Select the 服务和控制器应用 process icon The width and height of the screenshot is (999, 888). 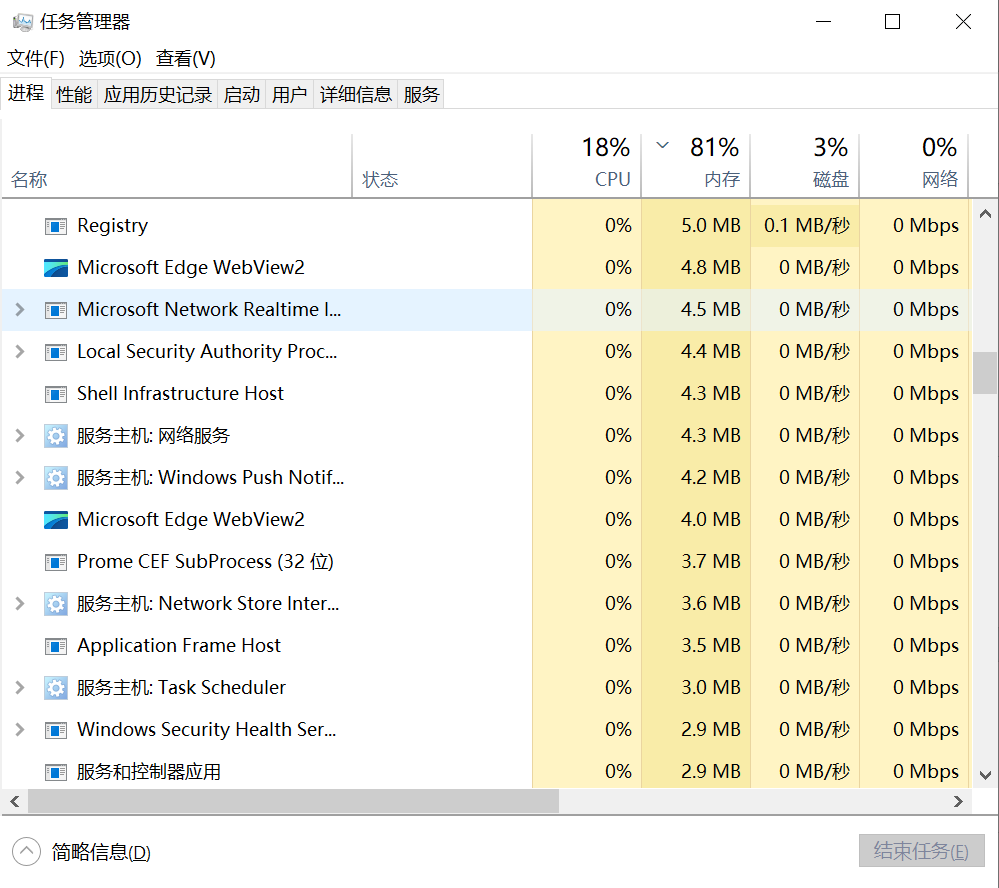coord(55,772)
